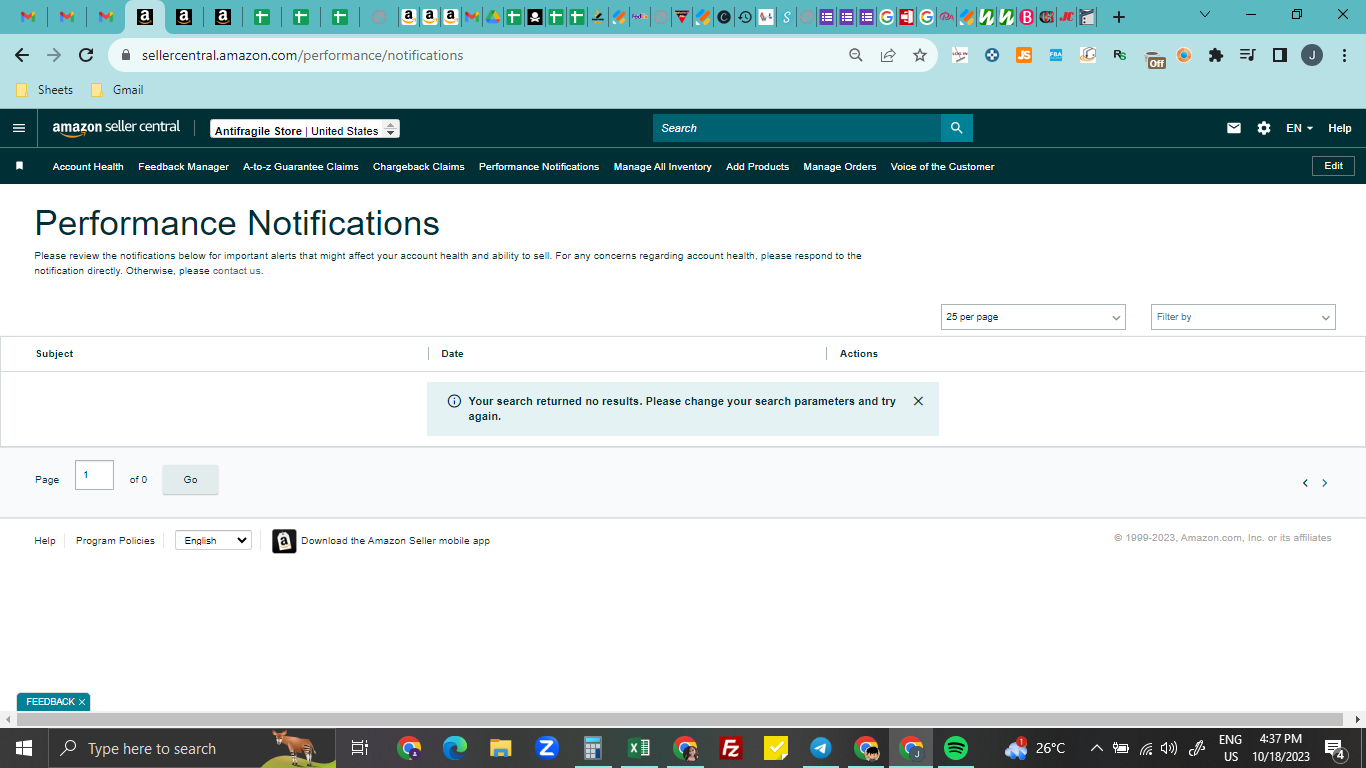Share this page from address bar
The height and width of the screenshot is (768, 1366).
888,56
